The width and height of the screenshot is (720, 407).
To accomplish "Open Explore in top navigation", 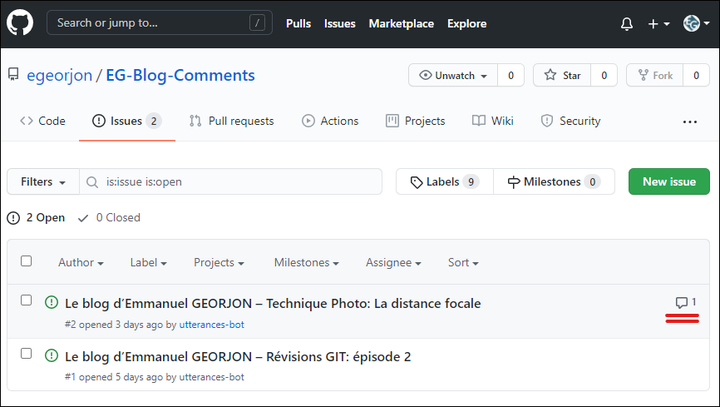I will 467,23.
